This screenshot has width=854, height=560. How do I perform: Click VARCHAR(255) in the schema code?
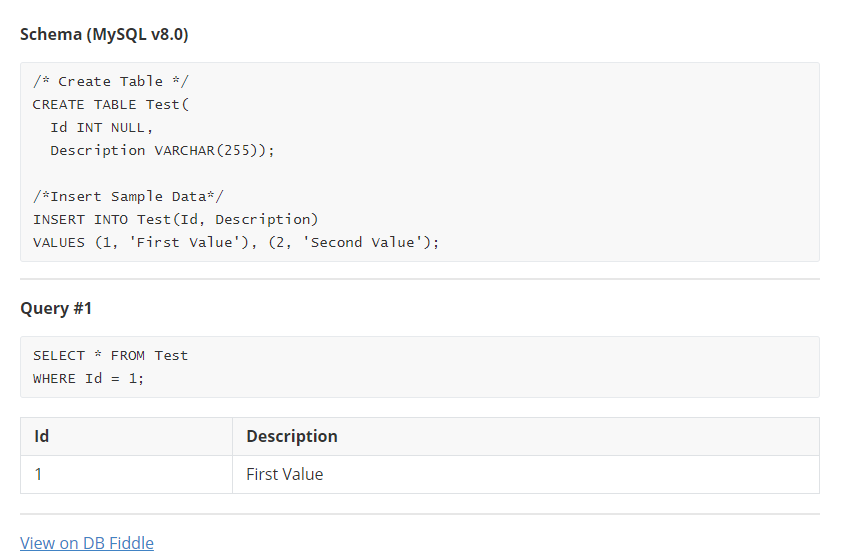(x=213, y=150)
